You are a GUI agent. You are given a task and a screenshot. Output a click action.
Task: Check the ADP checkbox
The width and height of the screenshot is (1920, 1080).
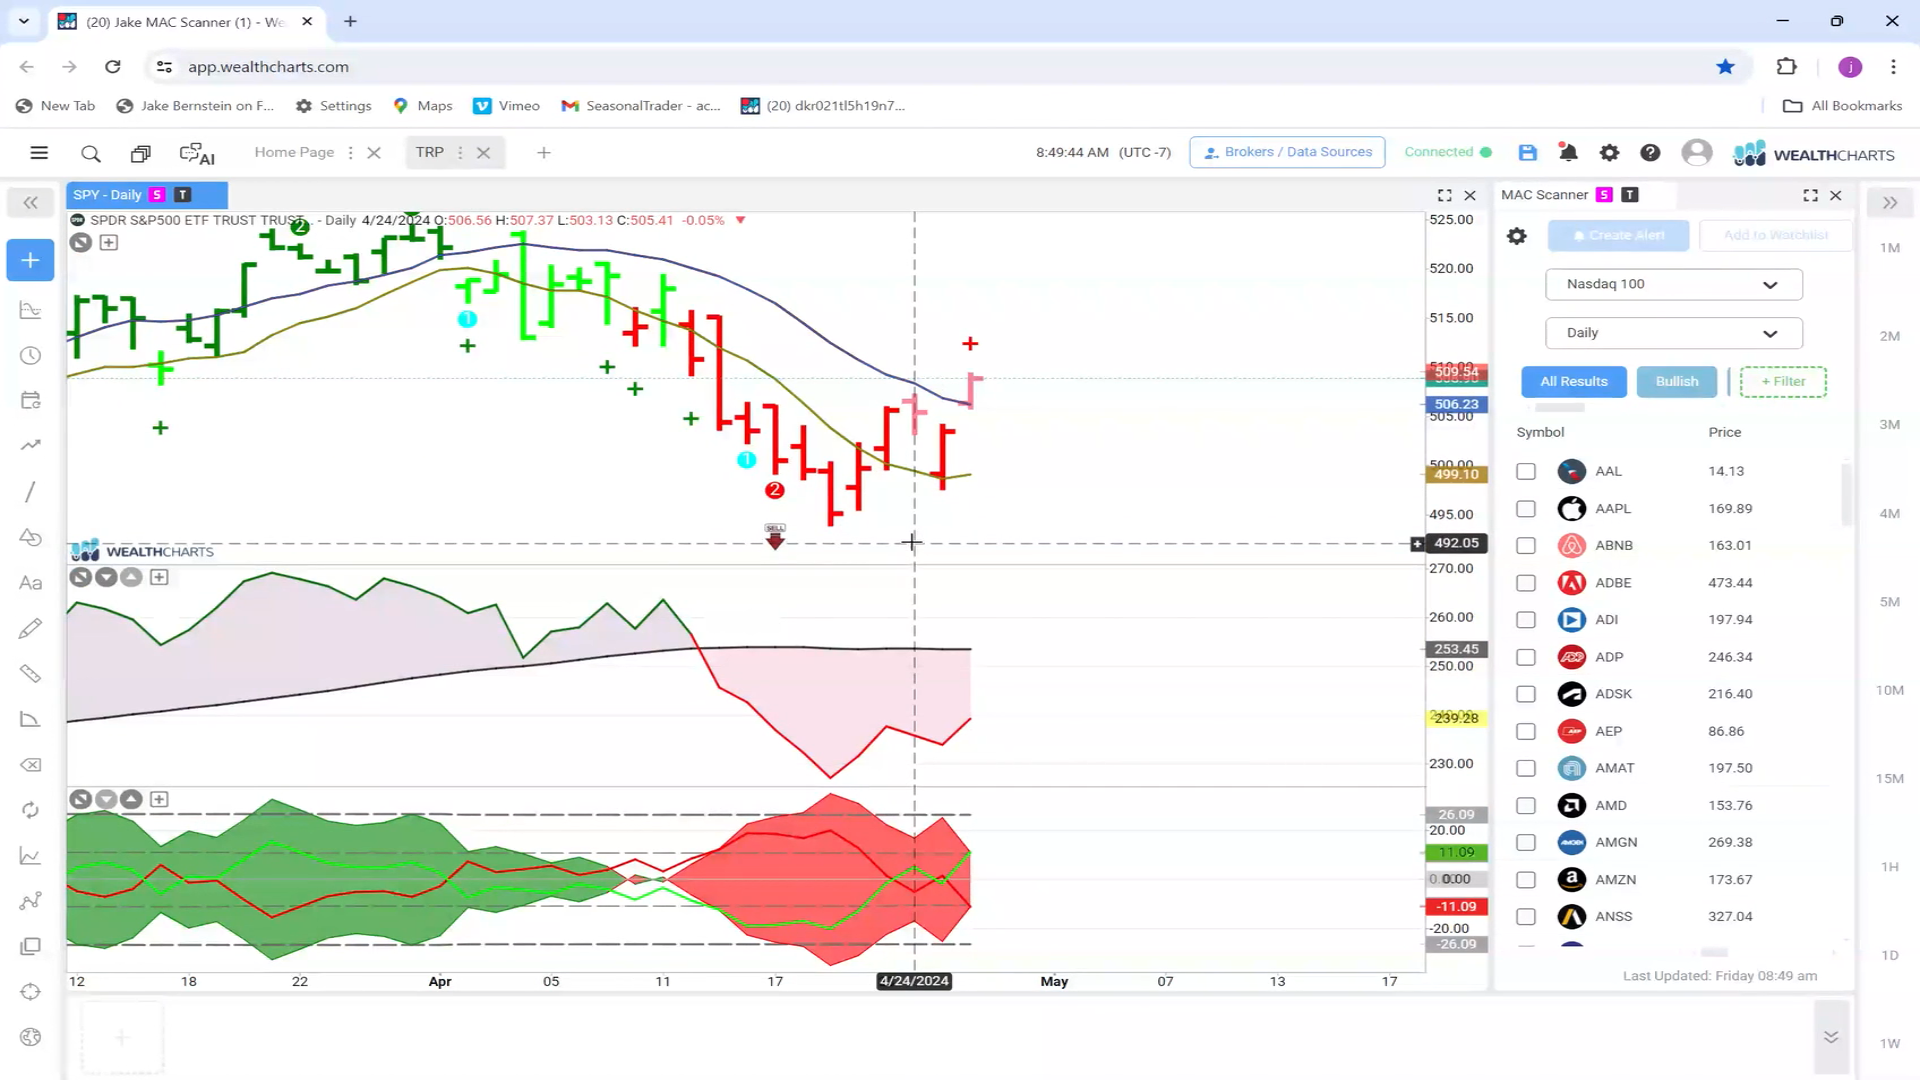tap(1526, 657)
